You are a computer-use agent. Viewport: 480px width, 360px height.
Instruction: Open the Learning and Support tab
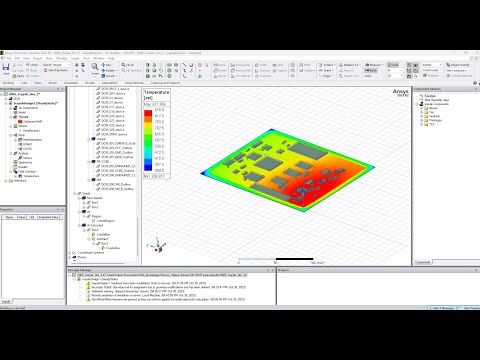click(166, 83)
